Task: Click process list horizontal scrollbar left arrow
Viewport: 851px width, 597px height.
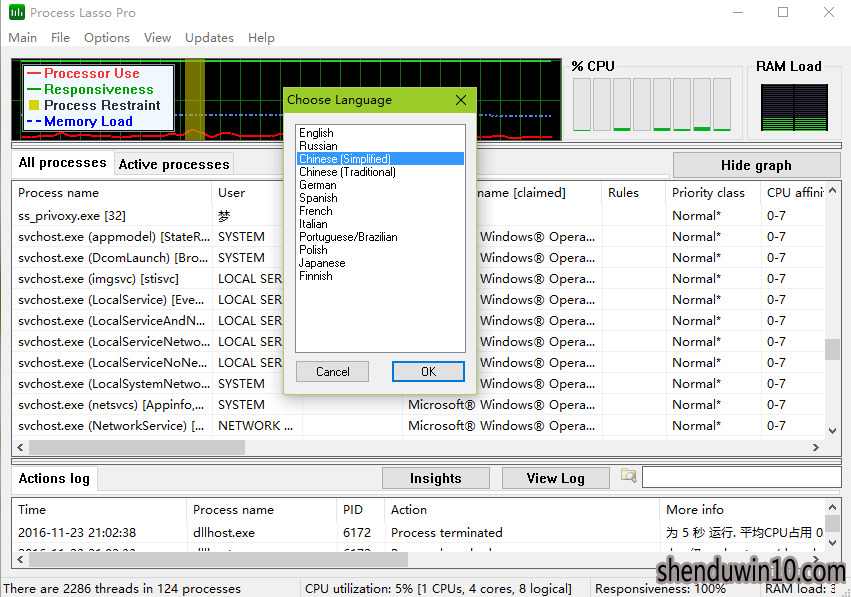Action: [21, 447]
